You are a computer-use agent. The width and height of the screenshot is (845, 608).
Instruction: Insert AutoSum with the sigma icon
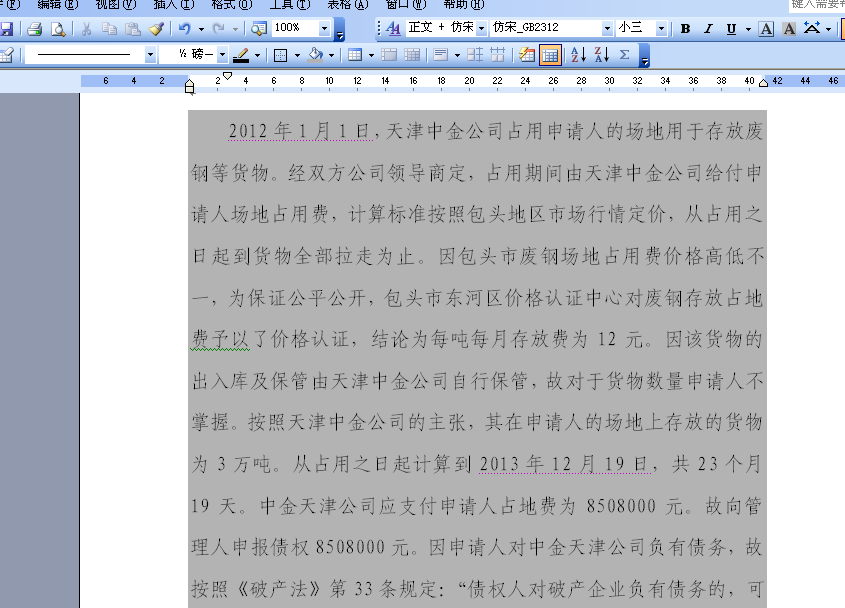pyautogui.click(x=625, y=55)
